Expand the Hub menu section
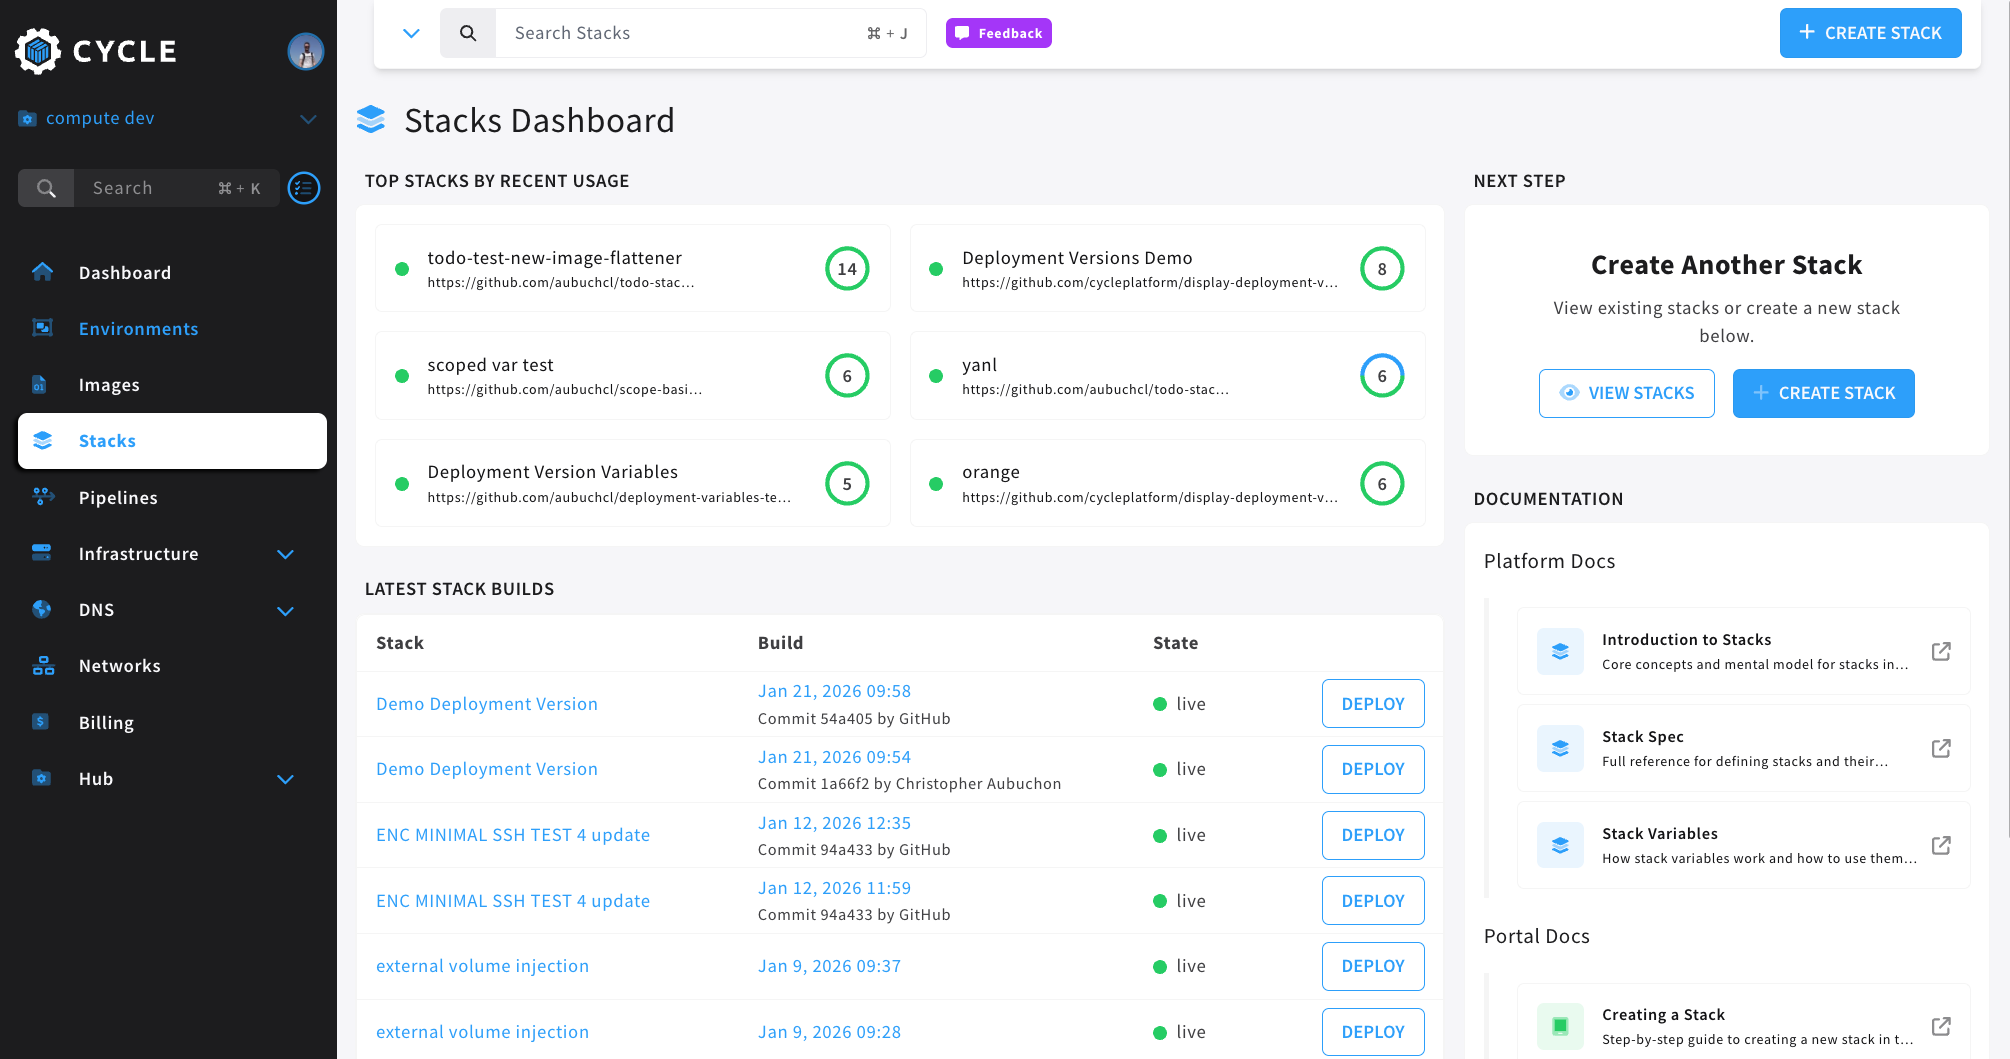This screenshot has height=1059, width=2010. pos(285,779)
